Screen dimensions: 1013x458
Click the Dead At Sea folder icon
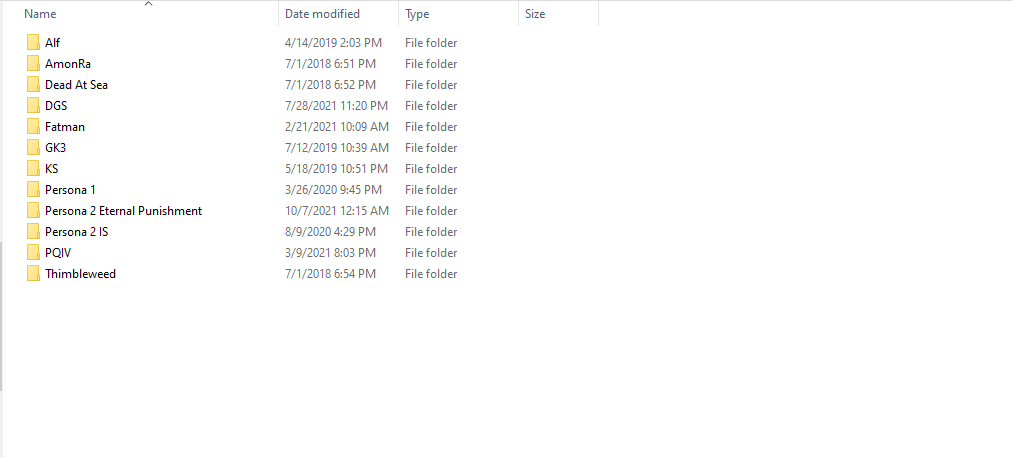pyautogui.click(x=34, y=85)
